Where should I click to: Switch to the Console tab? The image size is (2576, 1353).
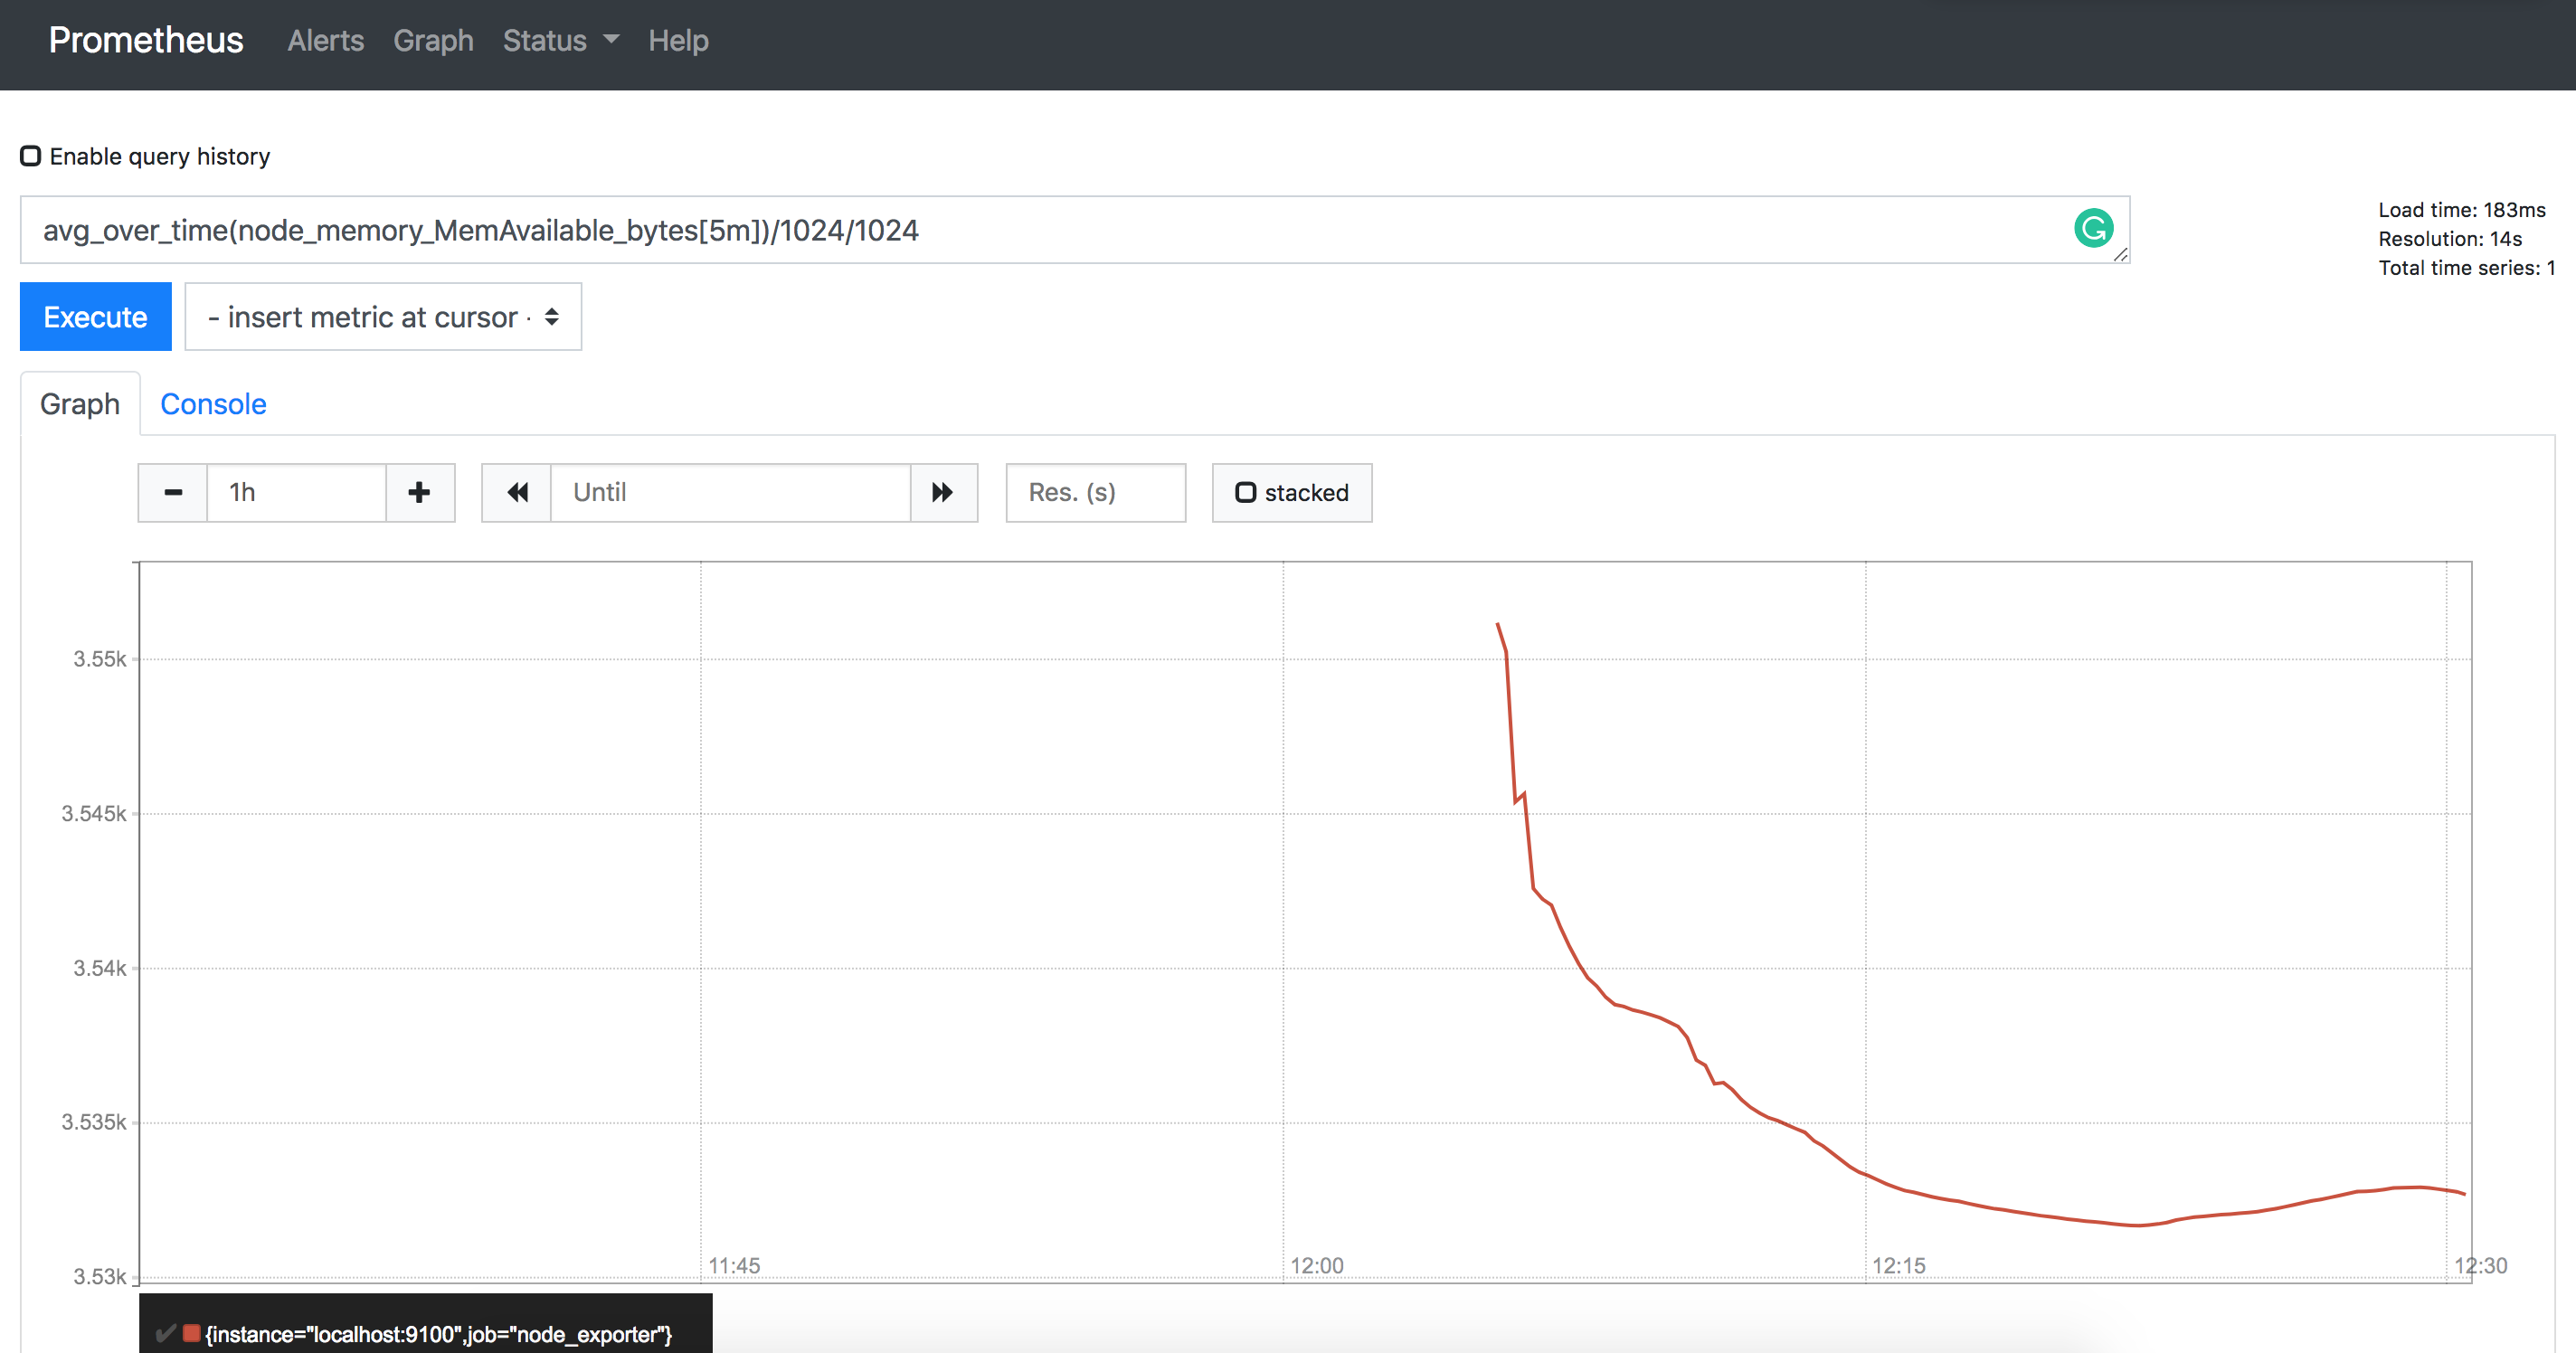tap(213, 402)
